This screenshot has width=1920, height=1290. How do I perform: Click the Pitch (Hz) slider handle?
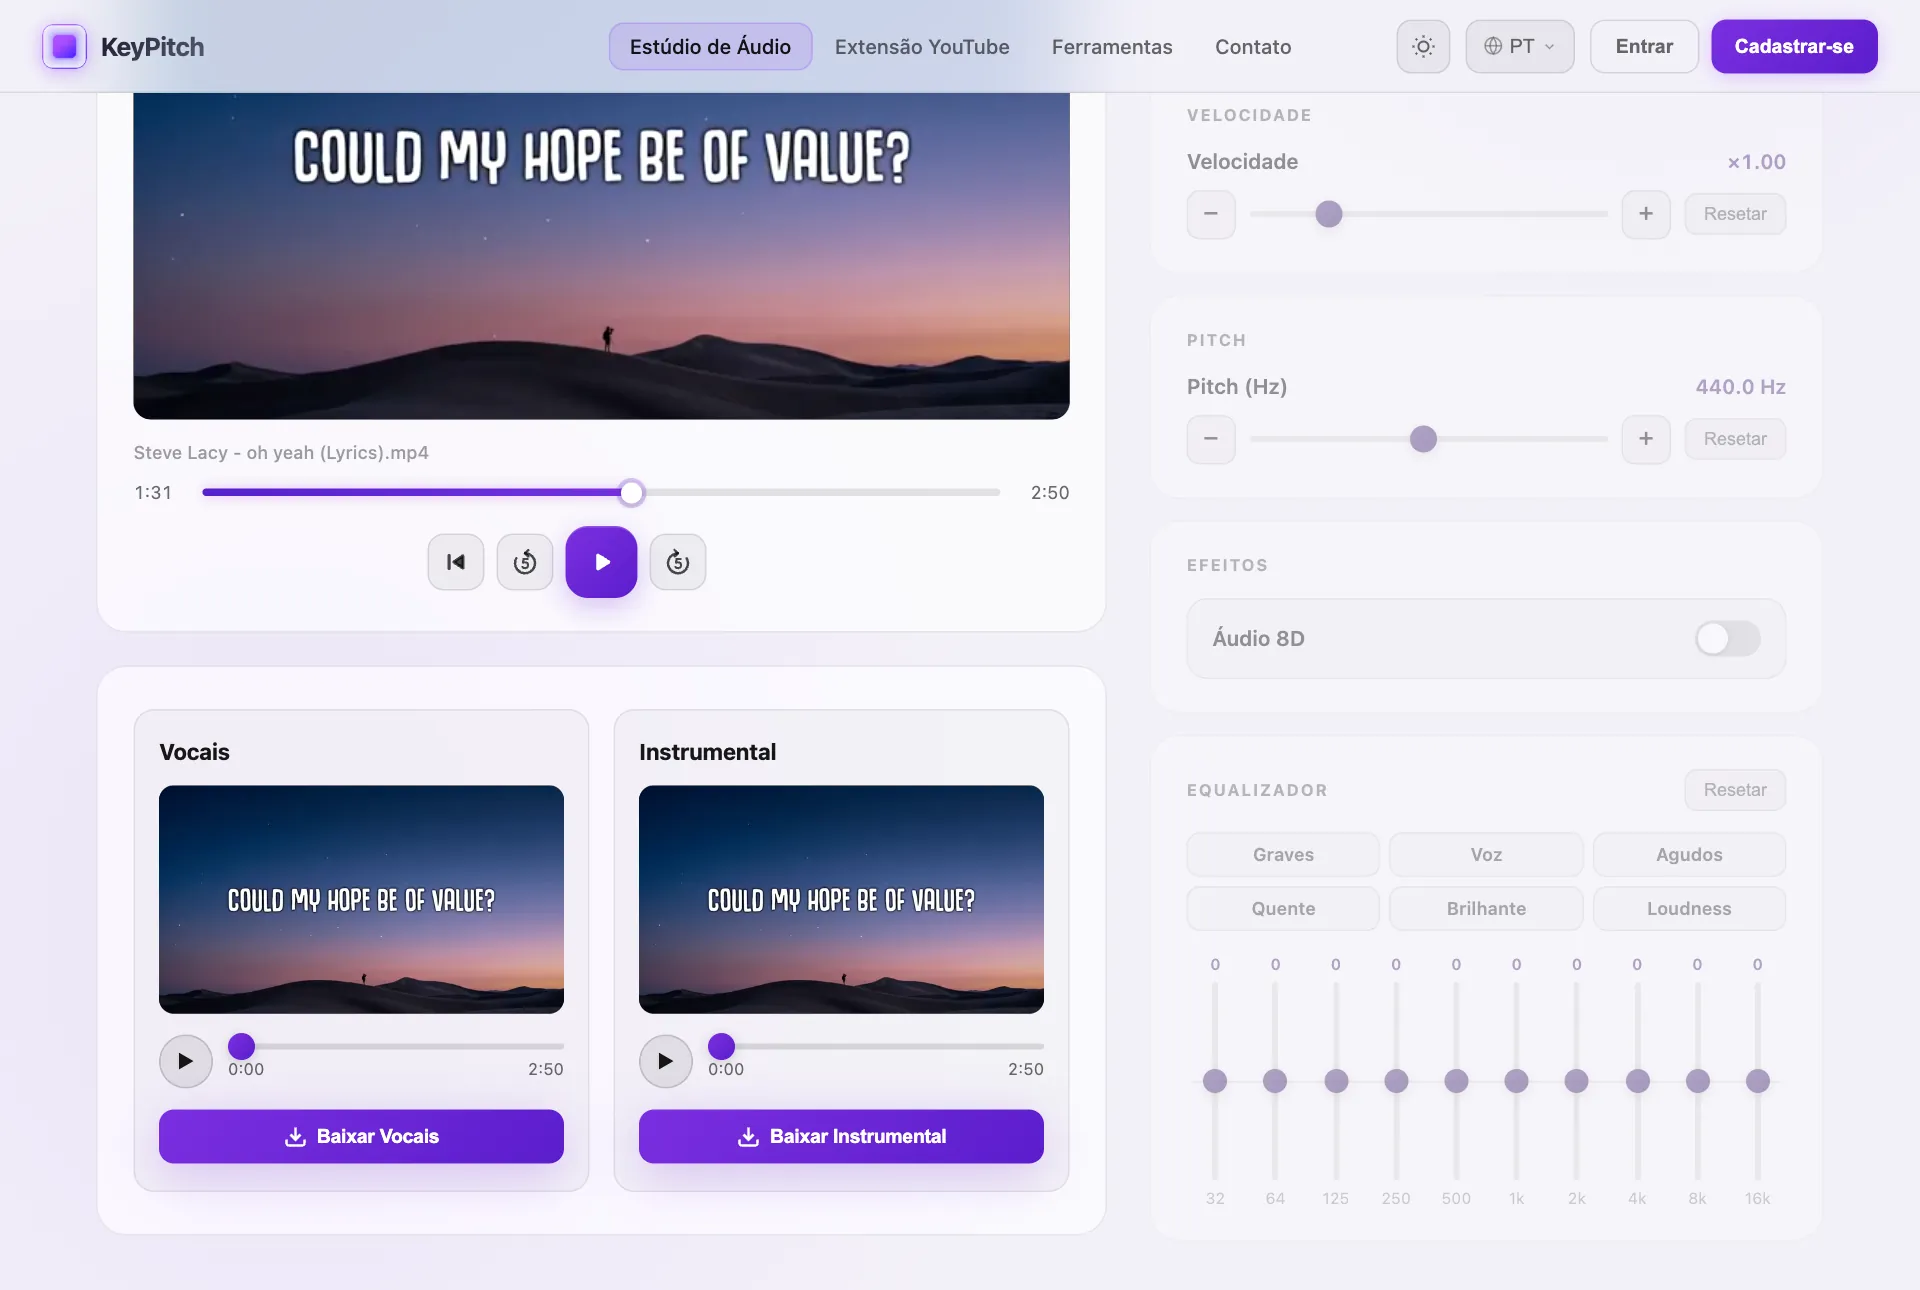pos(1423,439)
